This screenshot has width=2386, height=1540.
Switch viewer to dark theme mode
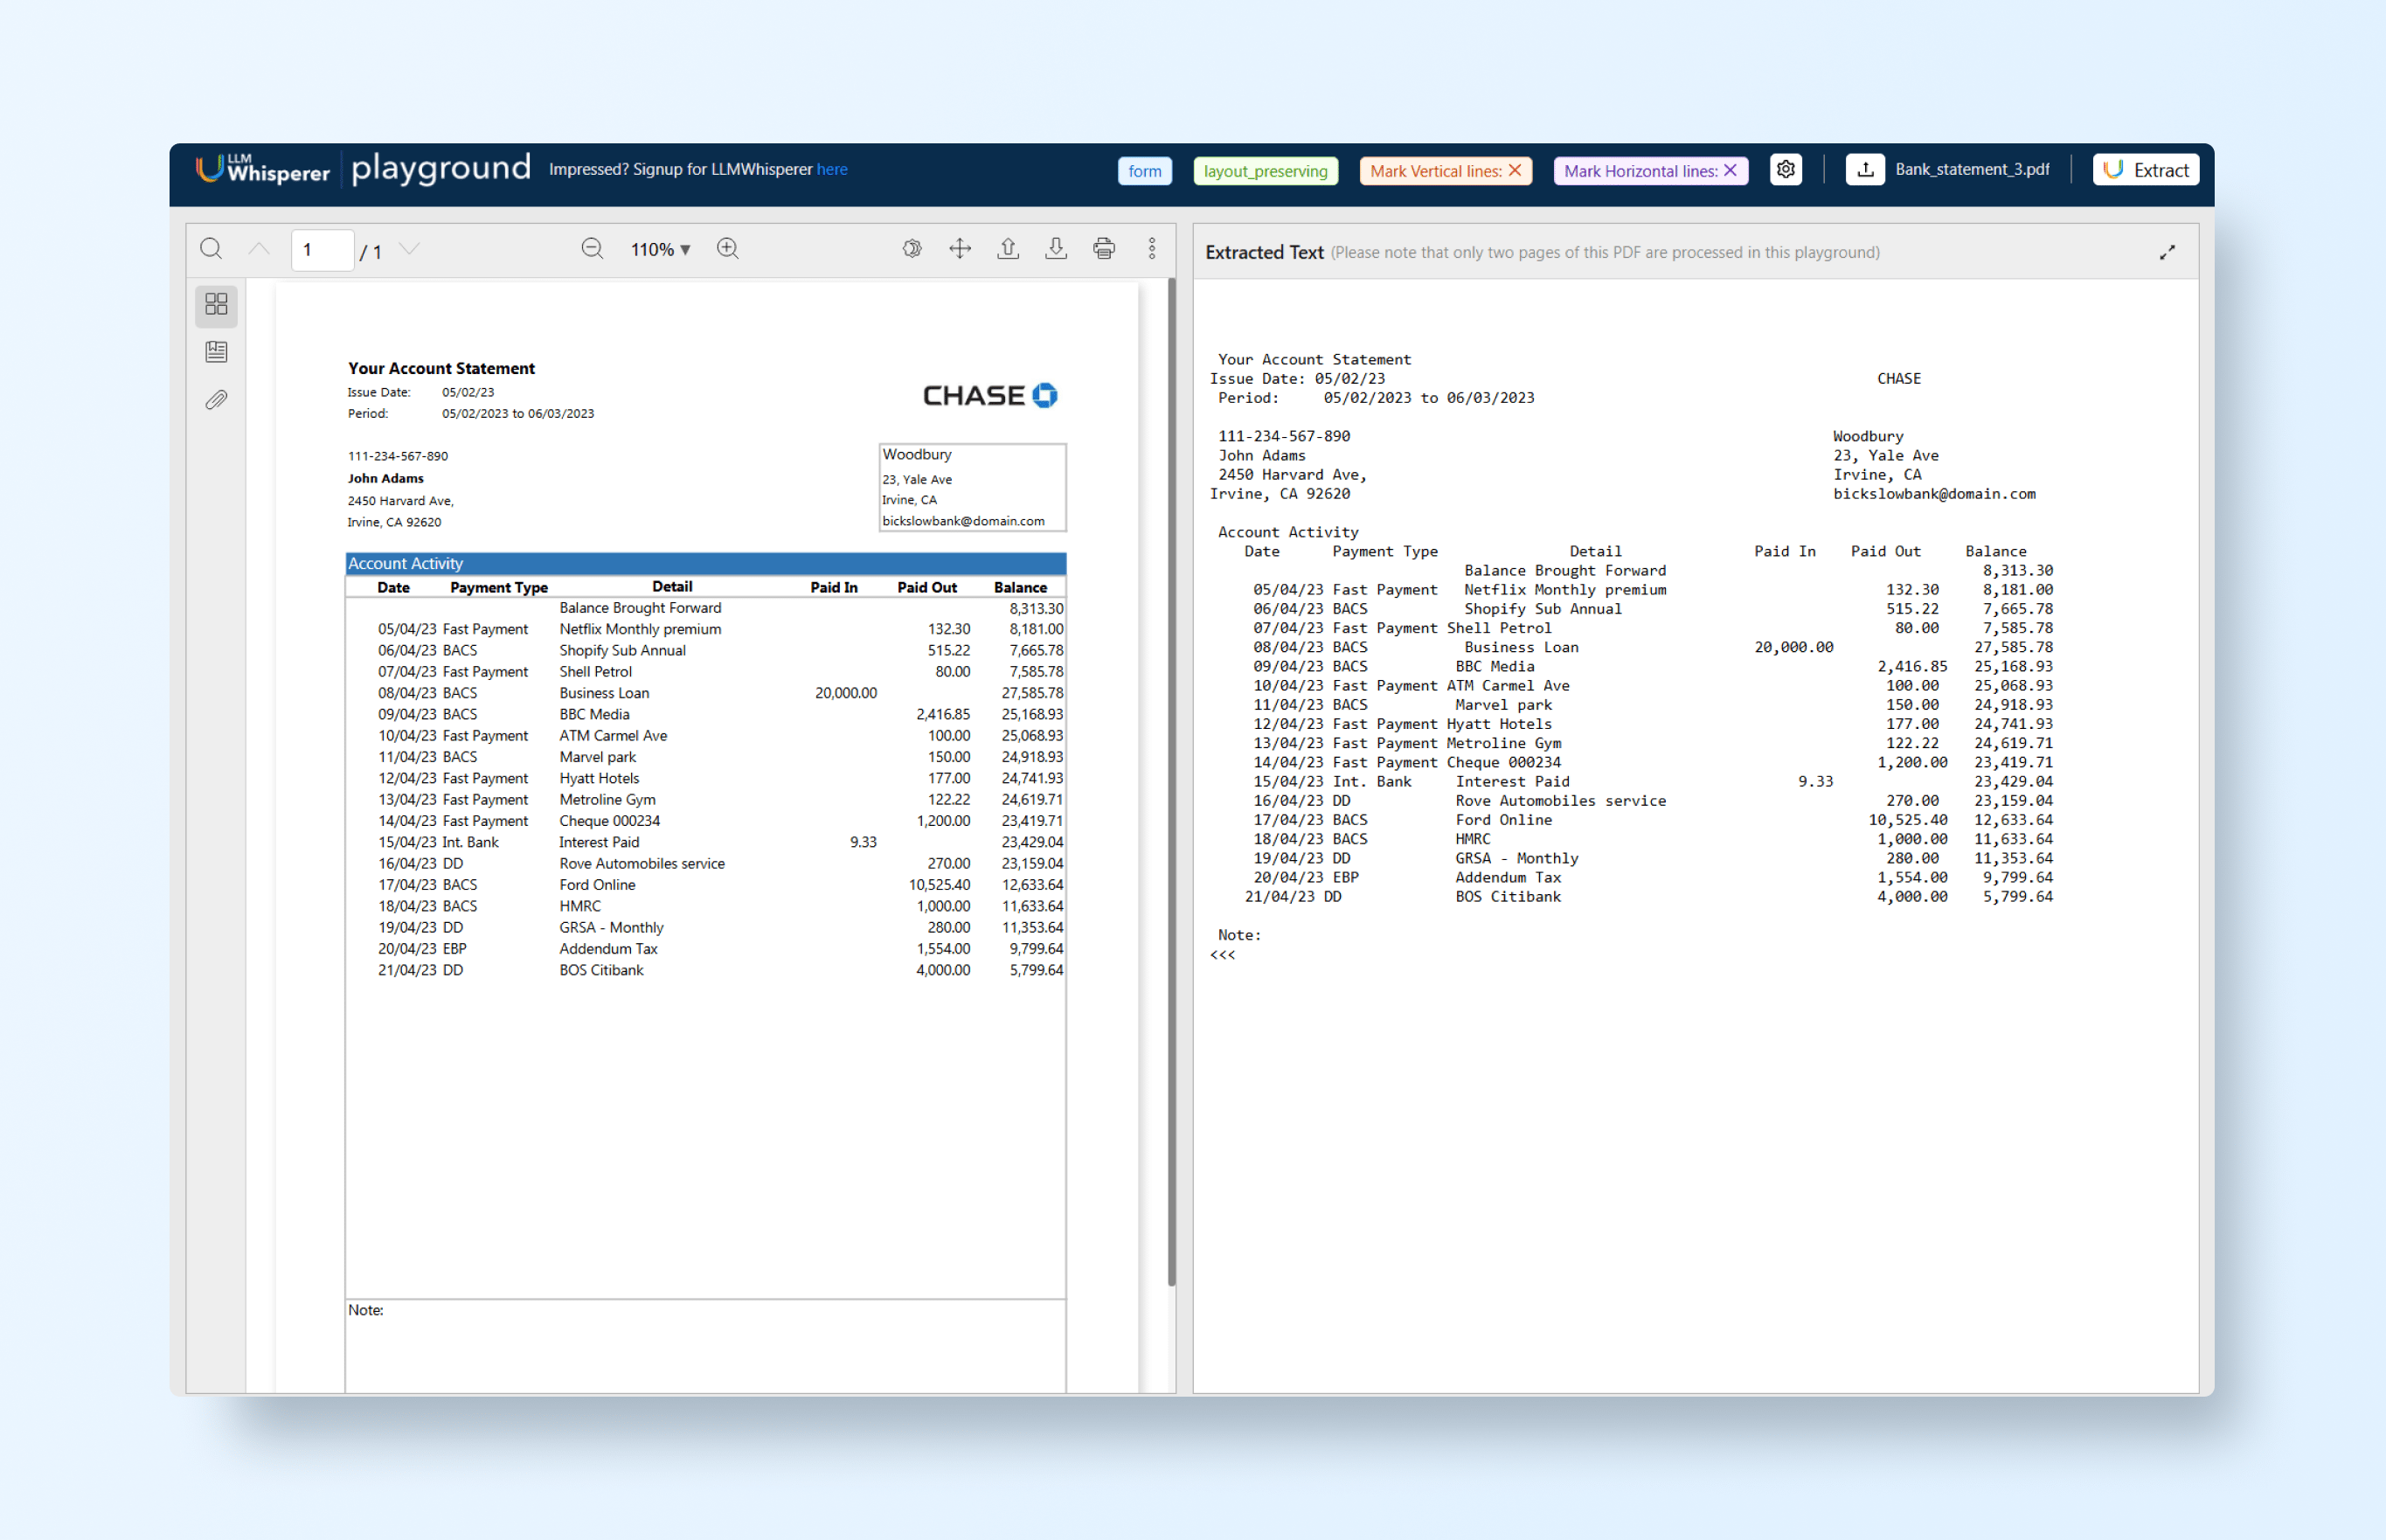pos(912,249)
